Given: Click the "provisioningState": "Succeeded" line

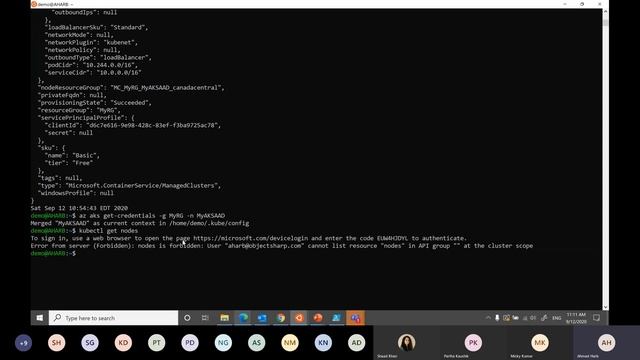Looking at the screenshot, I should 95,102.
